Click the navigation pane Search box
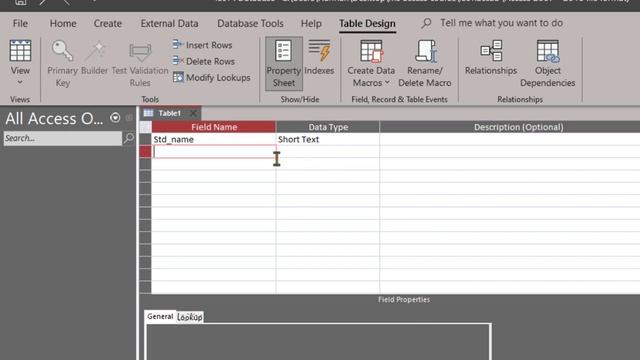Image resolution: width=640 pixels, height=360 pixels. (x=62, y=138)
